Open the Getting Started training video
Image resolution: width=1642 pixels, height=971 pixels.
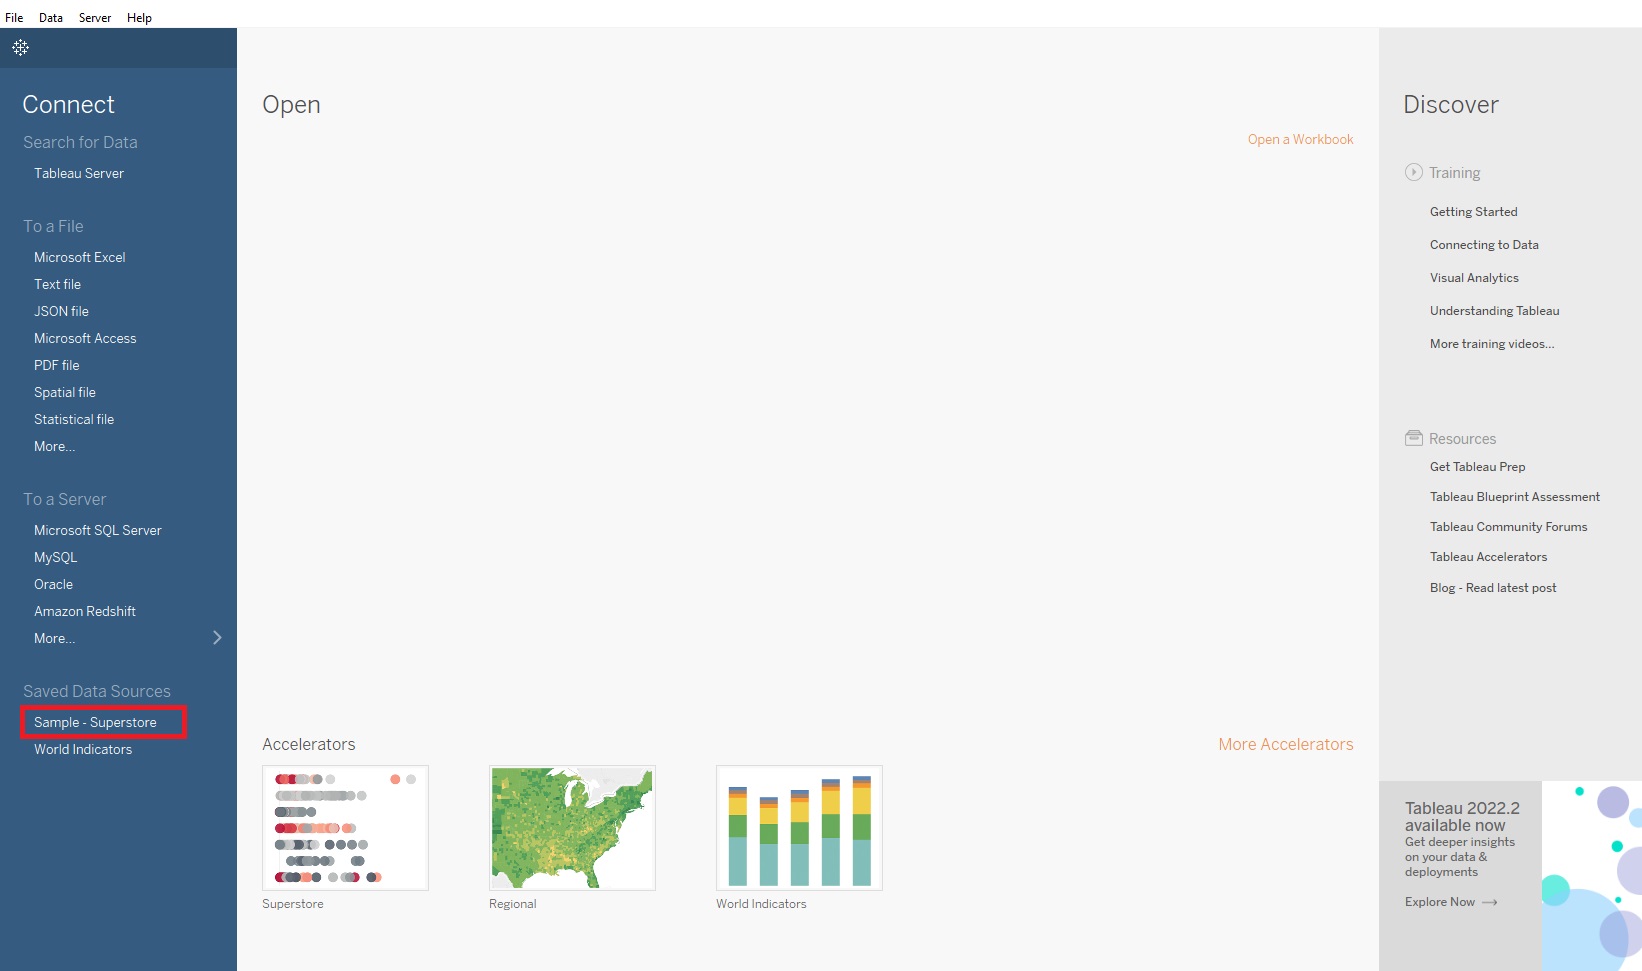tap(1473, 212)
